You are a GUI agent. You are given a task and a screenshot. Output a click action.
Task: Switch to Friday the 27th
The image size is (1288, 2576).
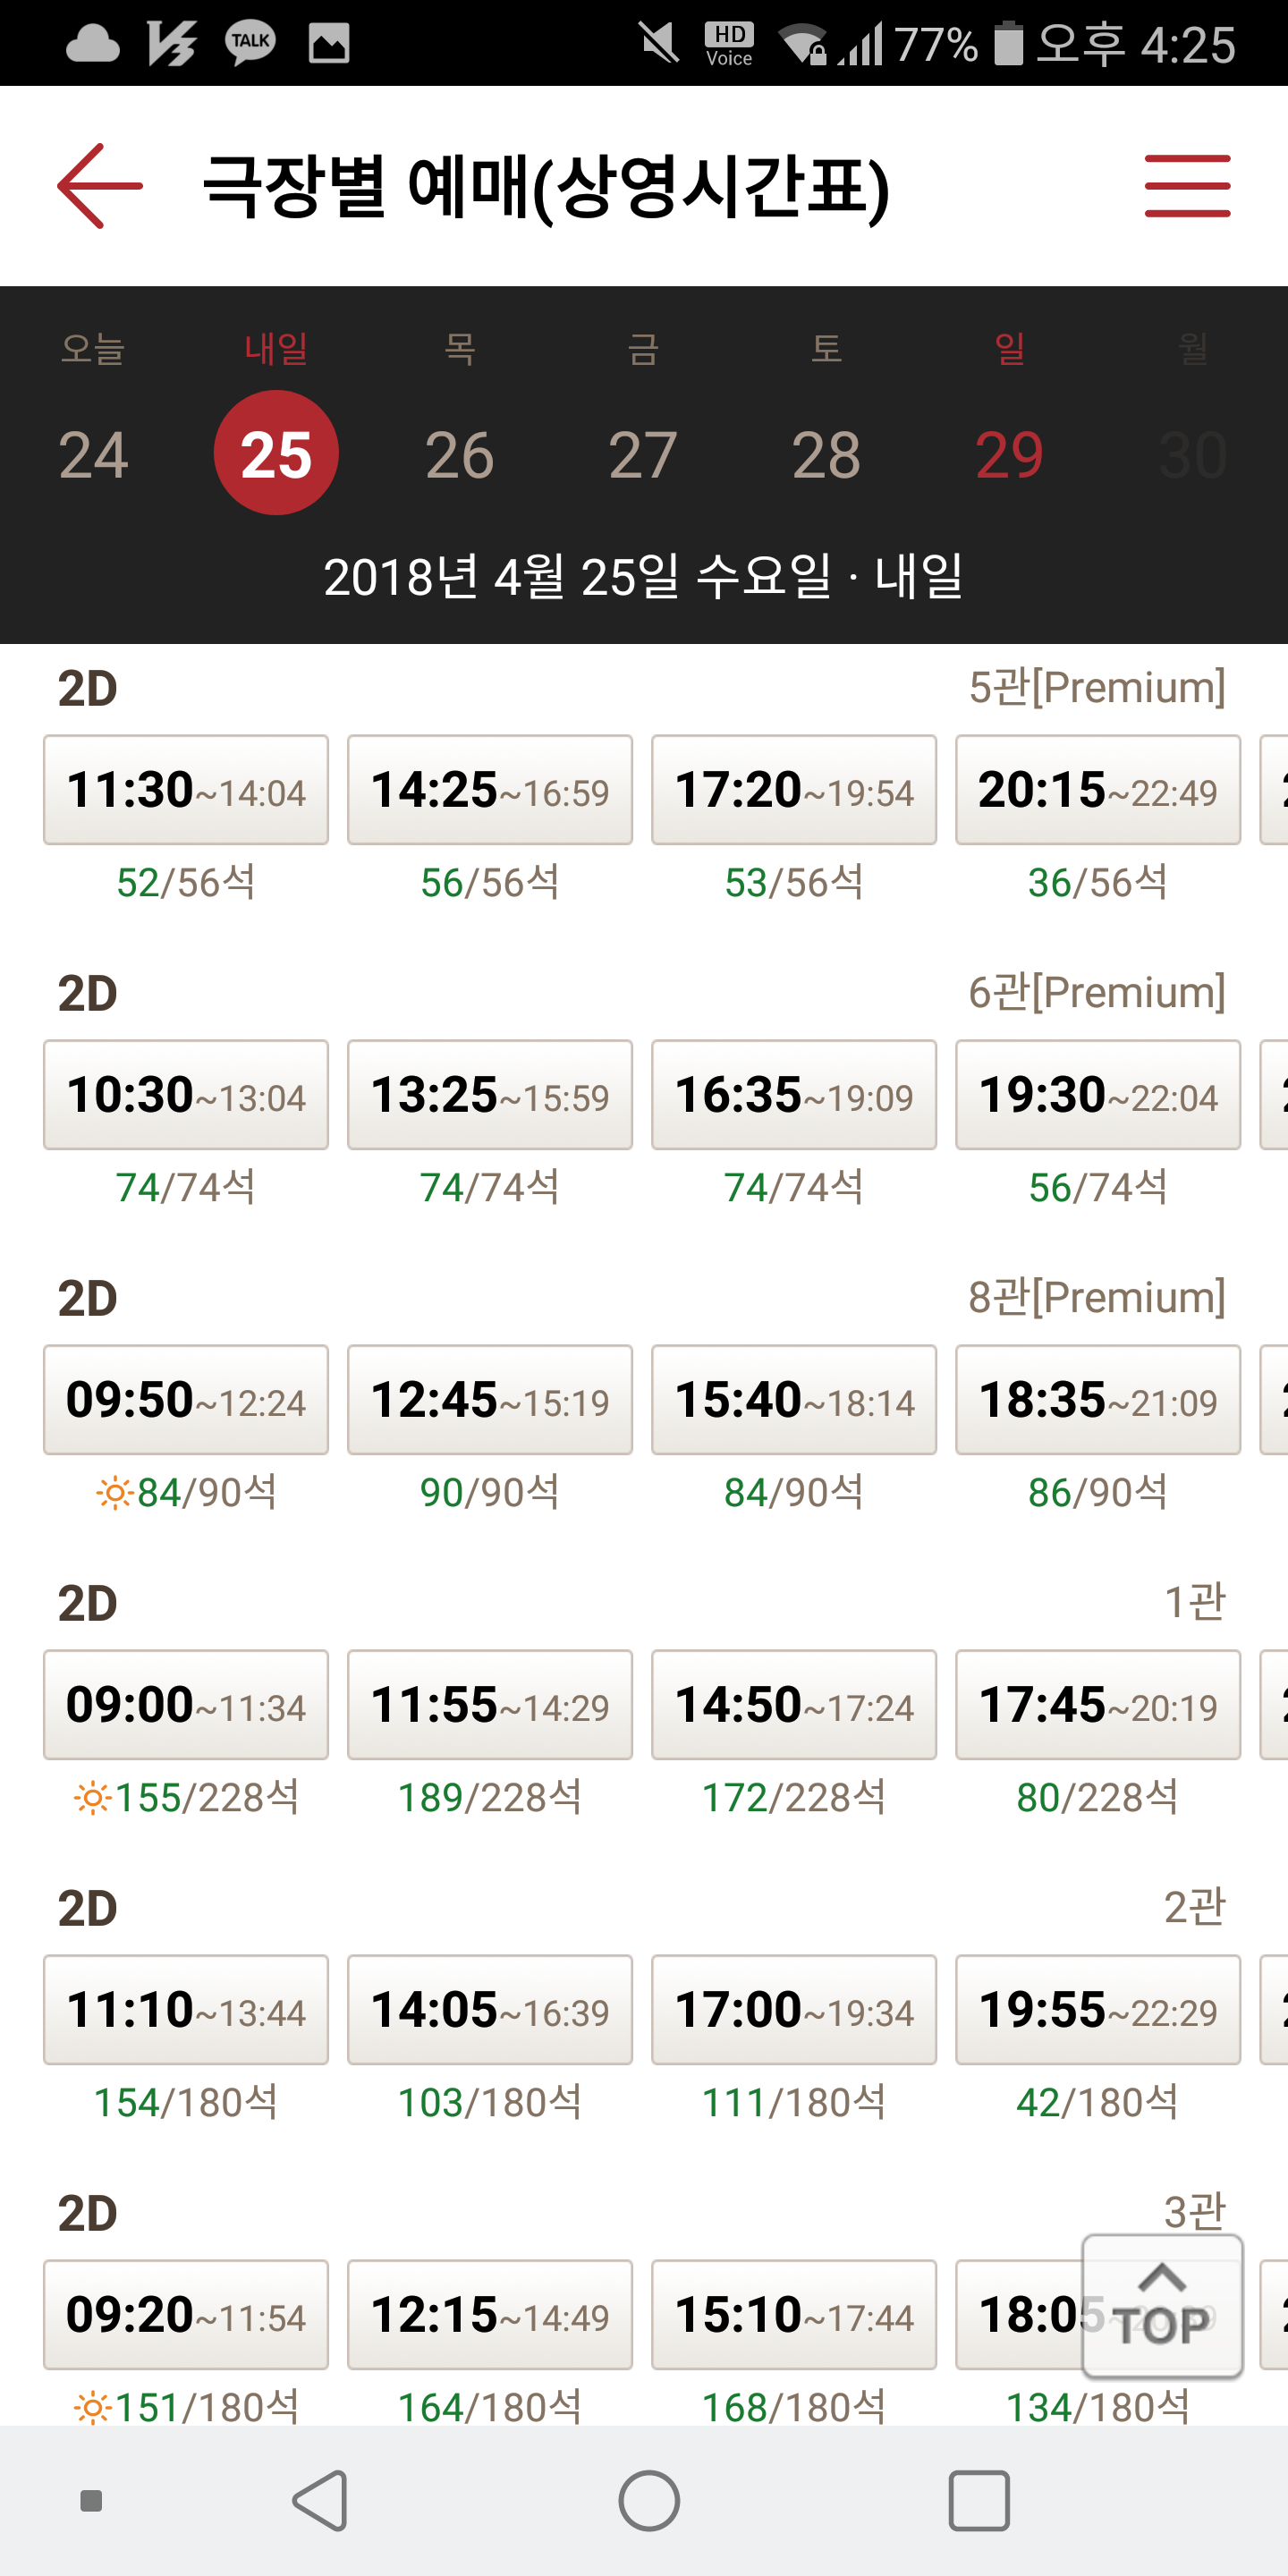[643, 454]
